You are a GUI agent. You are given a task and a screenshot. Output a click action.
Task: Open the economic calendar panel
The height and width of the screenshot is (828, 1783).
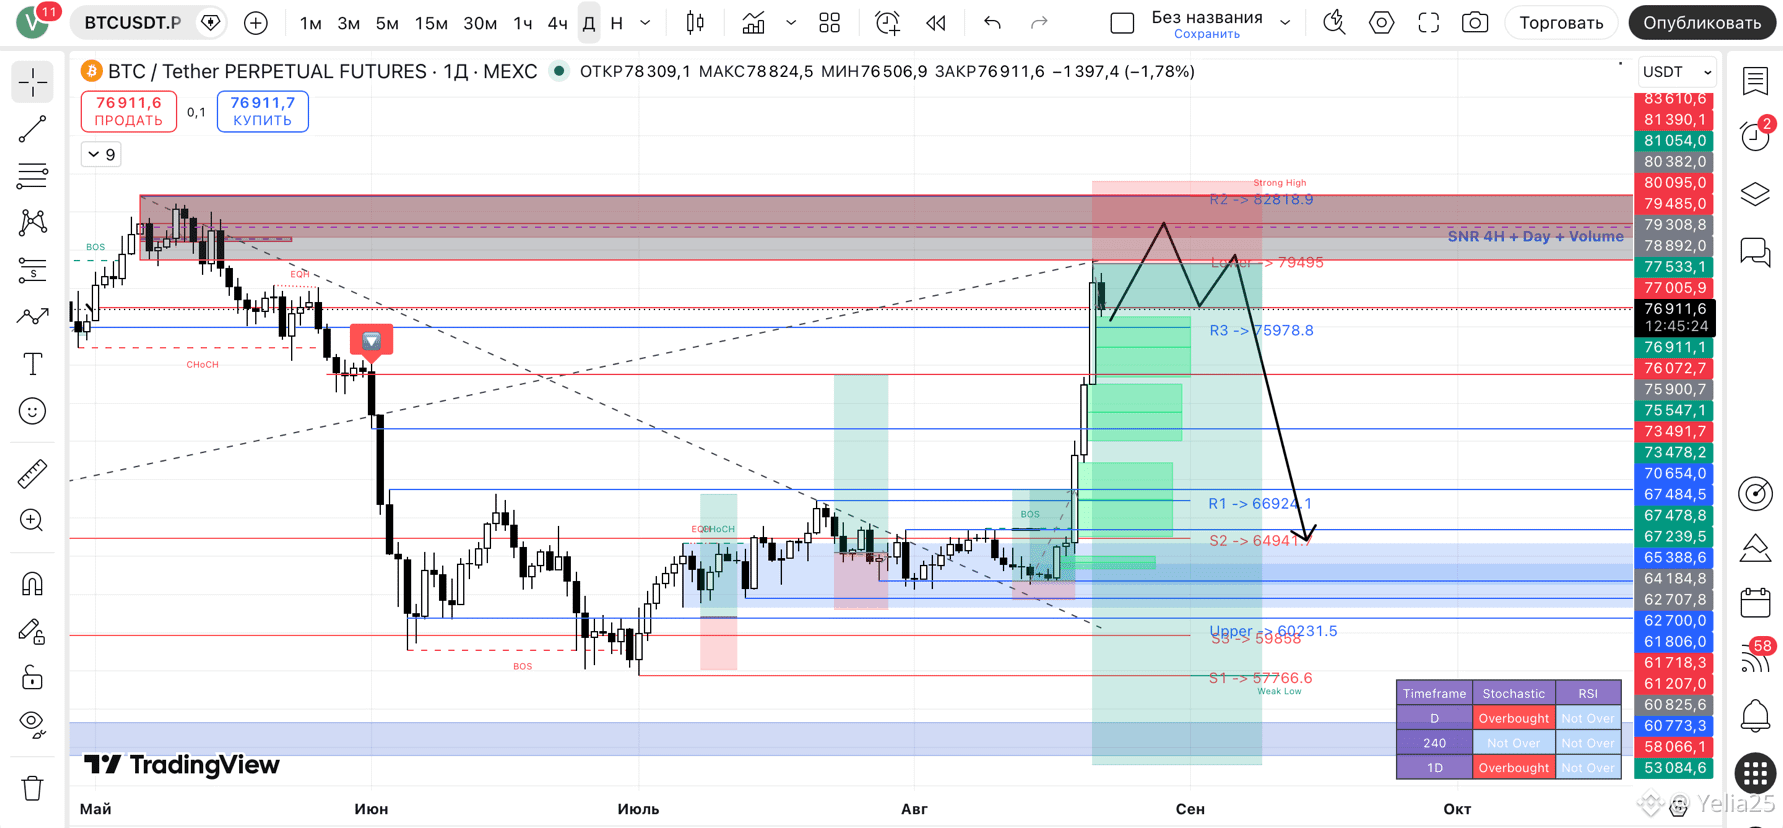click(x=1755, y=603)
